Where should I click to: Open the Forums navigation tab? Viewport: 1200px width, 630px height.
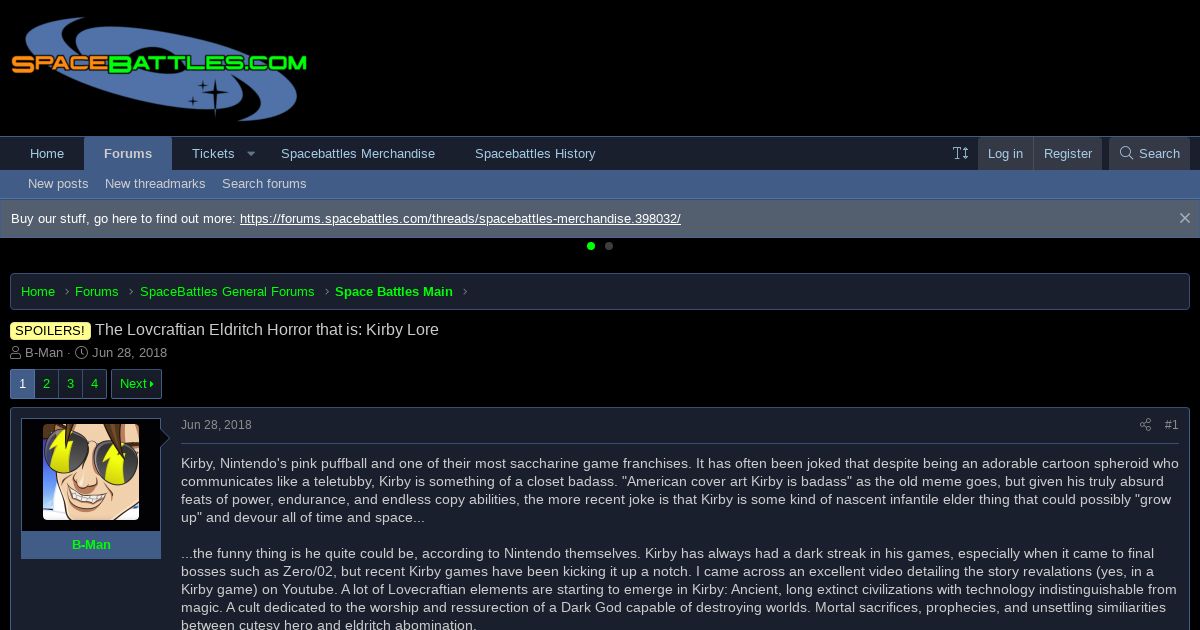tap(128, 153)
